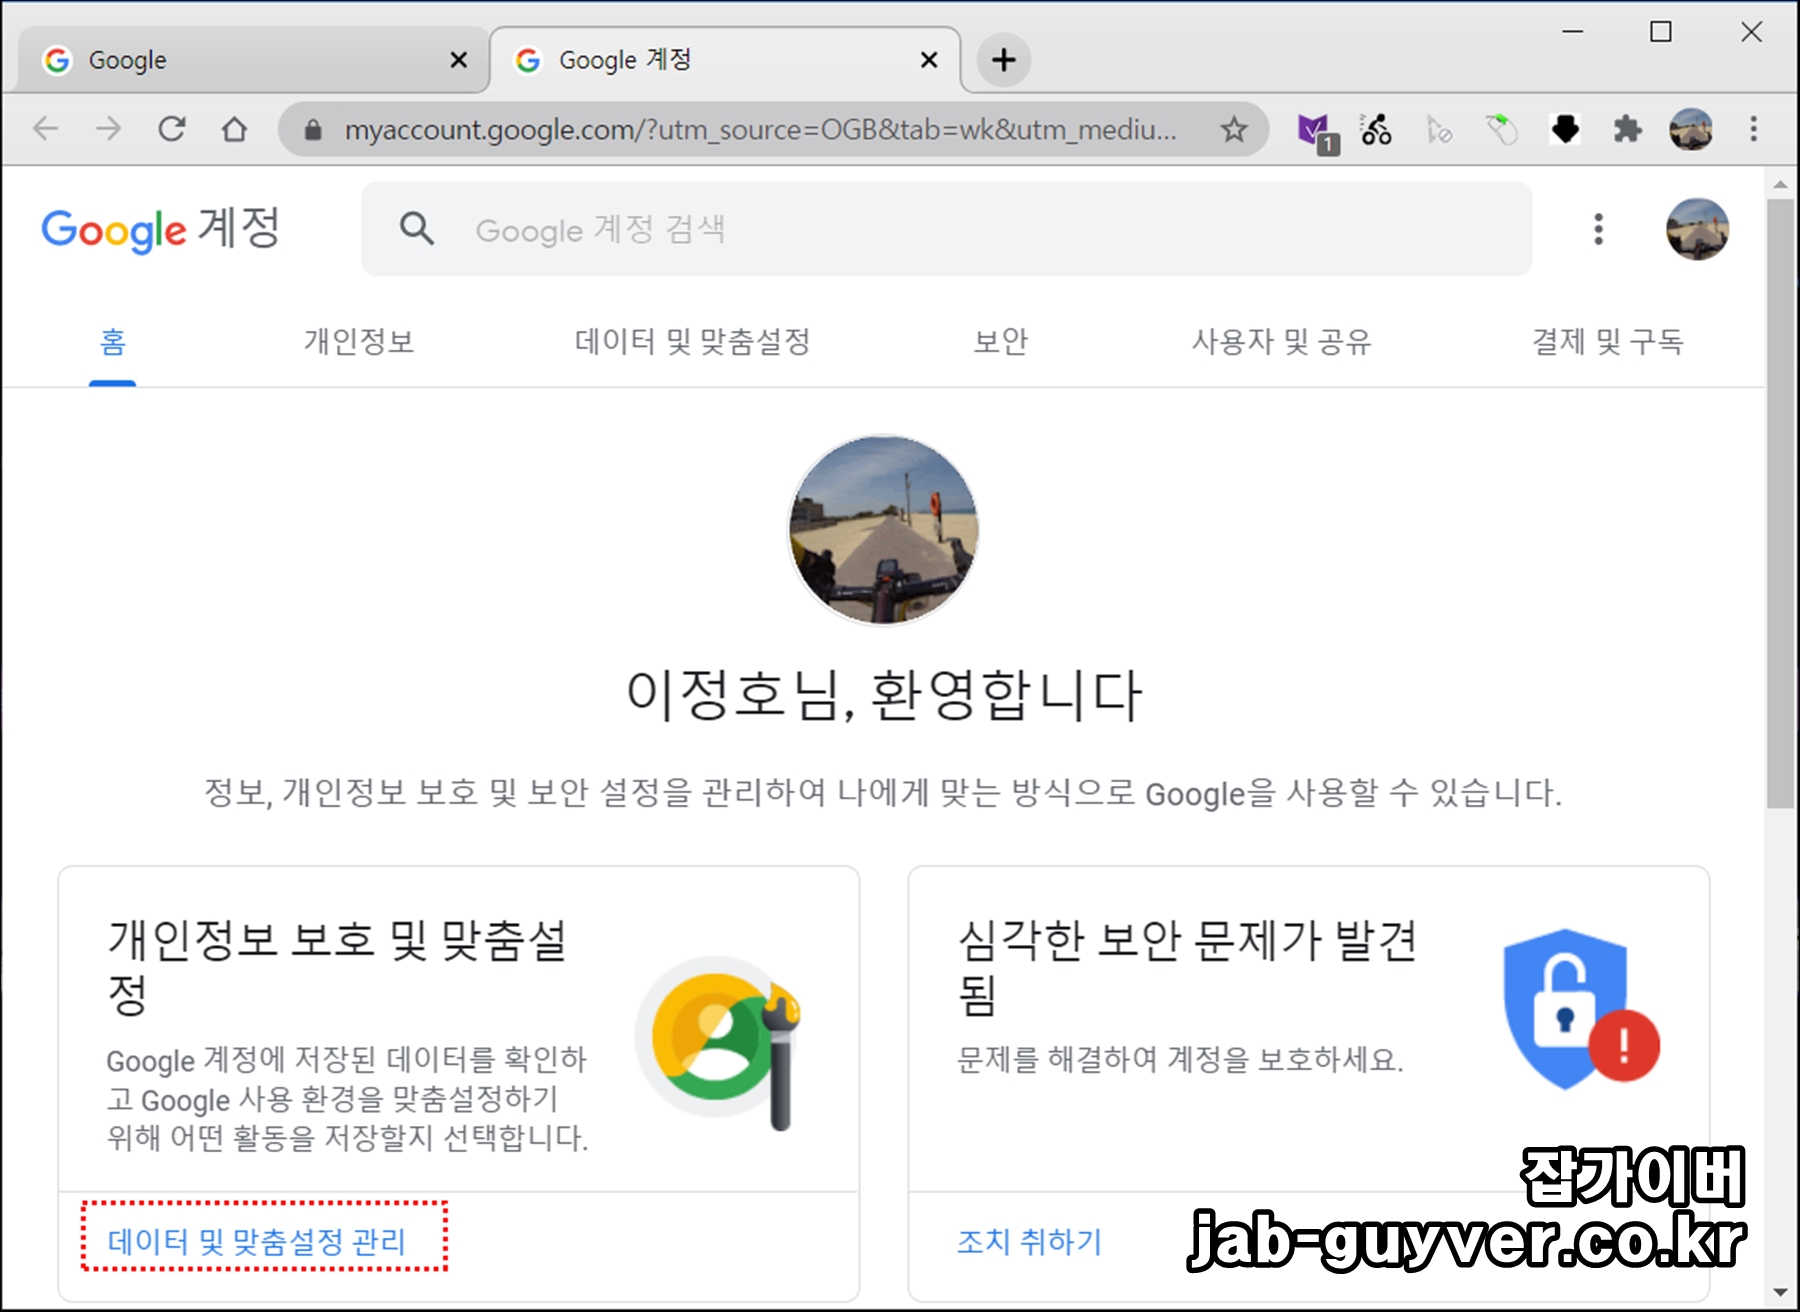1800x1312 pixels.
Task: Open the 결제 및 구독 tab
Action: [1607, 342]
